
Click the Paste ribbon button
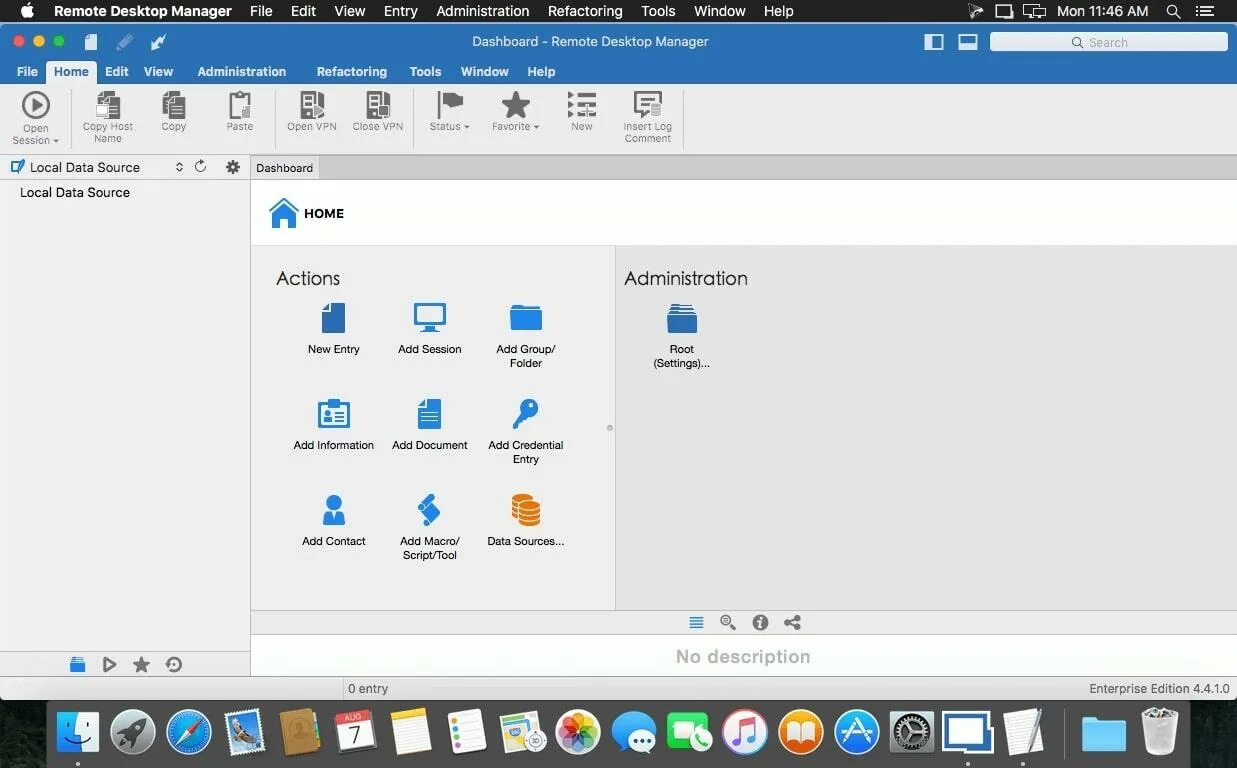tap(240, 112)
